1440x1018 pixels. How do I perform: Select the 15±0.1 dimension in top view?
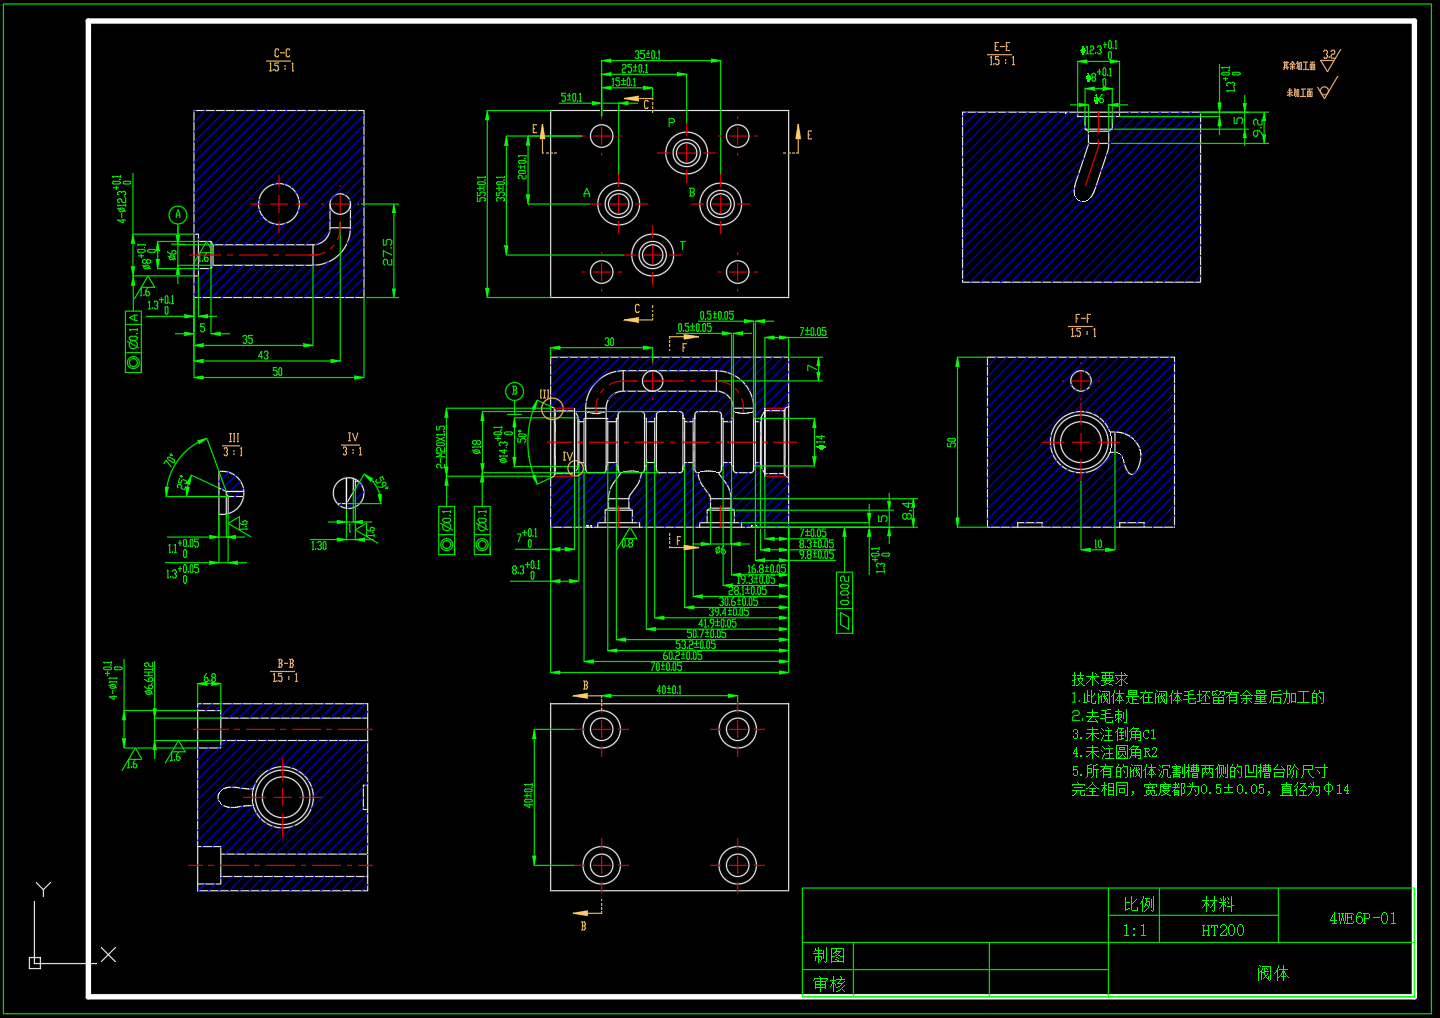624,83
